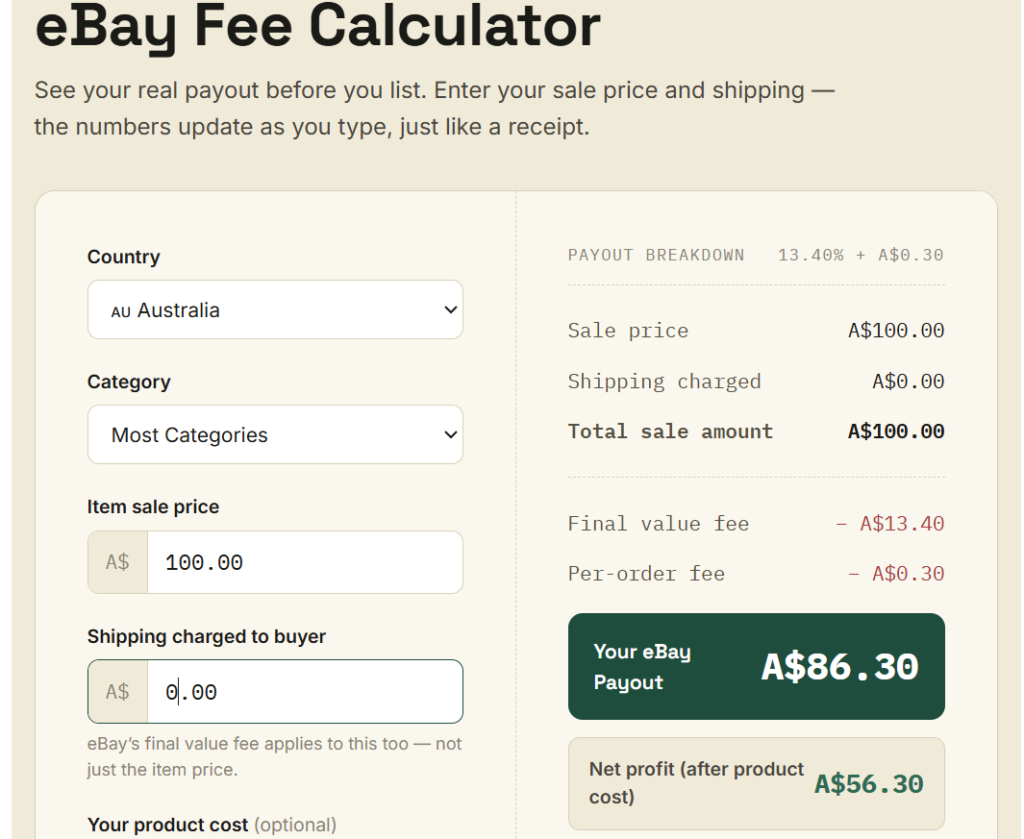Click the Net profit A$56.30 amount

point(869,784)
